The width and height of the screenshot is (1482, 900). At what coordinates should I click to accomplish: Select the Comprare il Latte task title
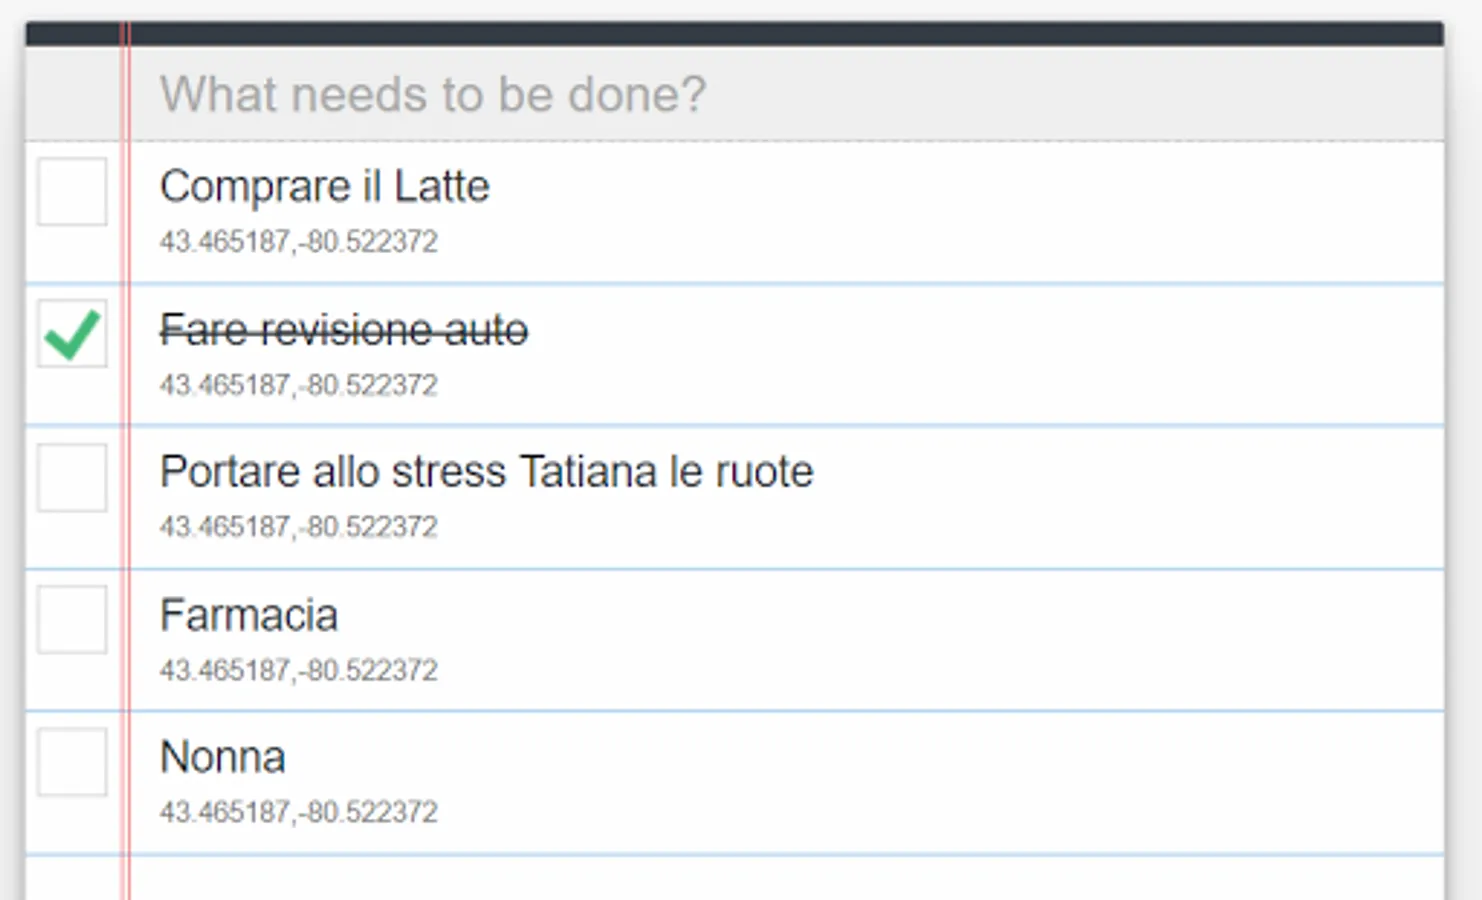point(324,187)
